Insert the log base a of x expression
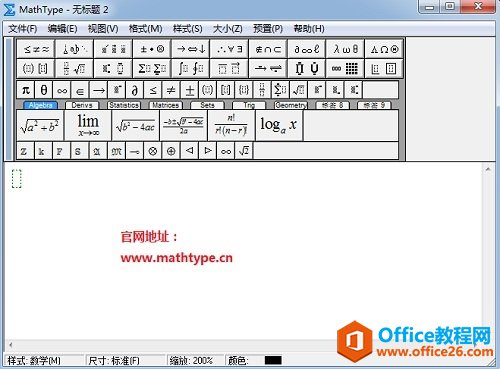The image size is (500, 369). [279, 126]
